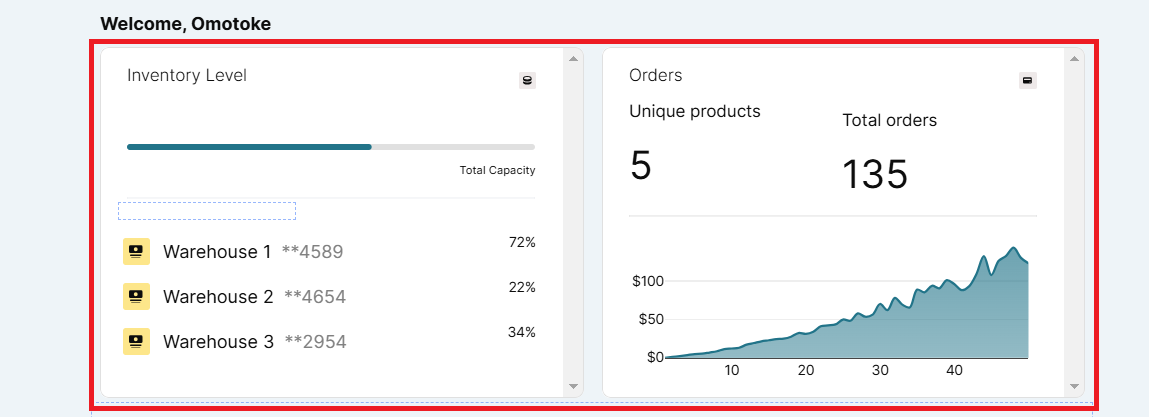The height and width of the screenshot is (417, 1149).
Task: Click the 30 tick on chart x-axis
Action: (x=880, y=371)
